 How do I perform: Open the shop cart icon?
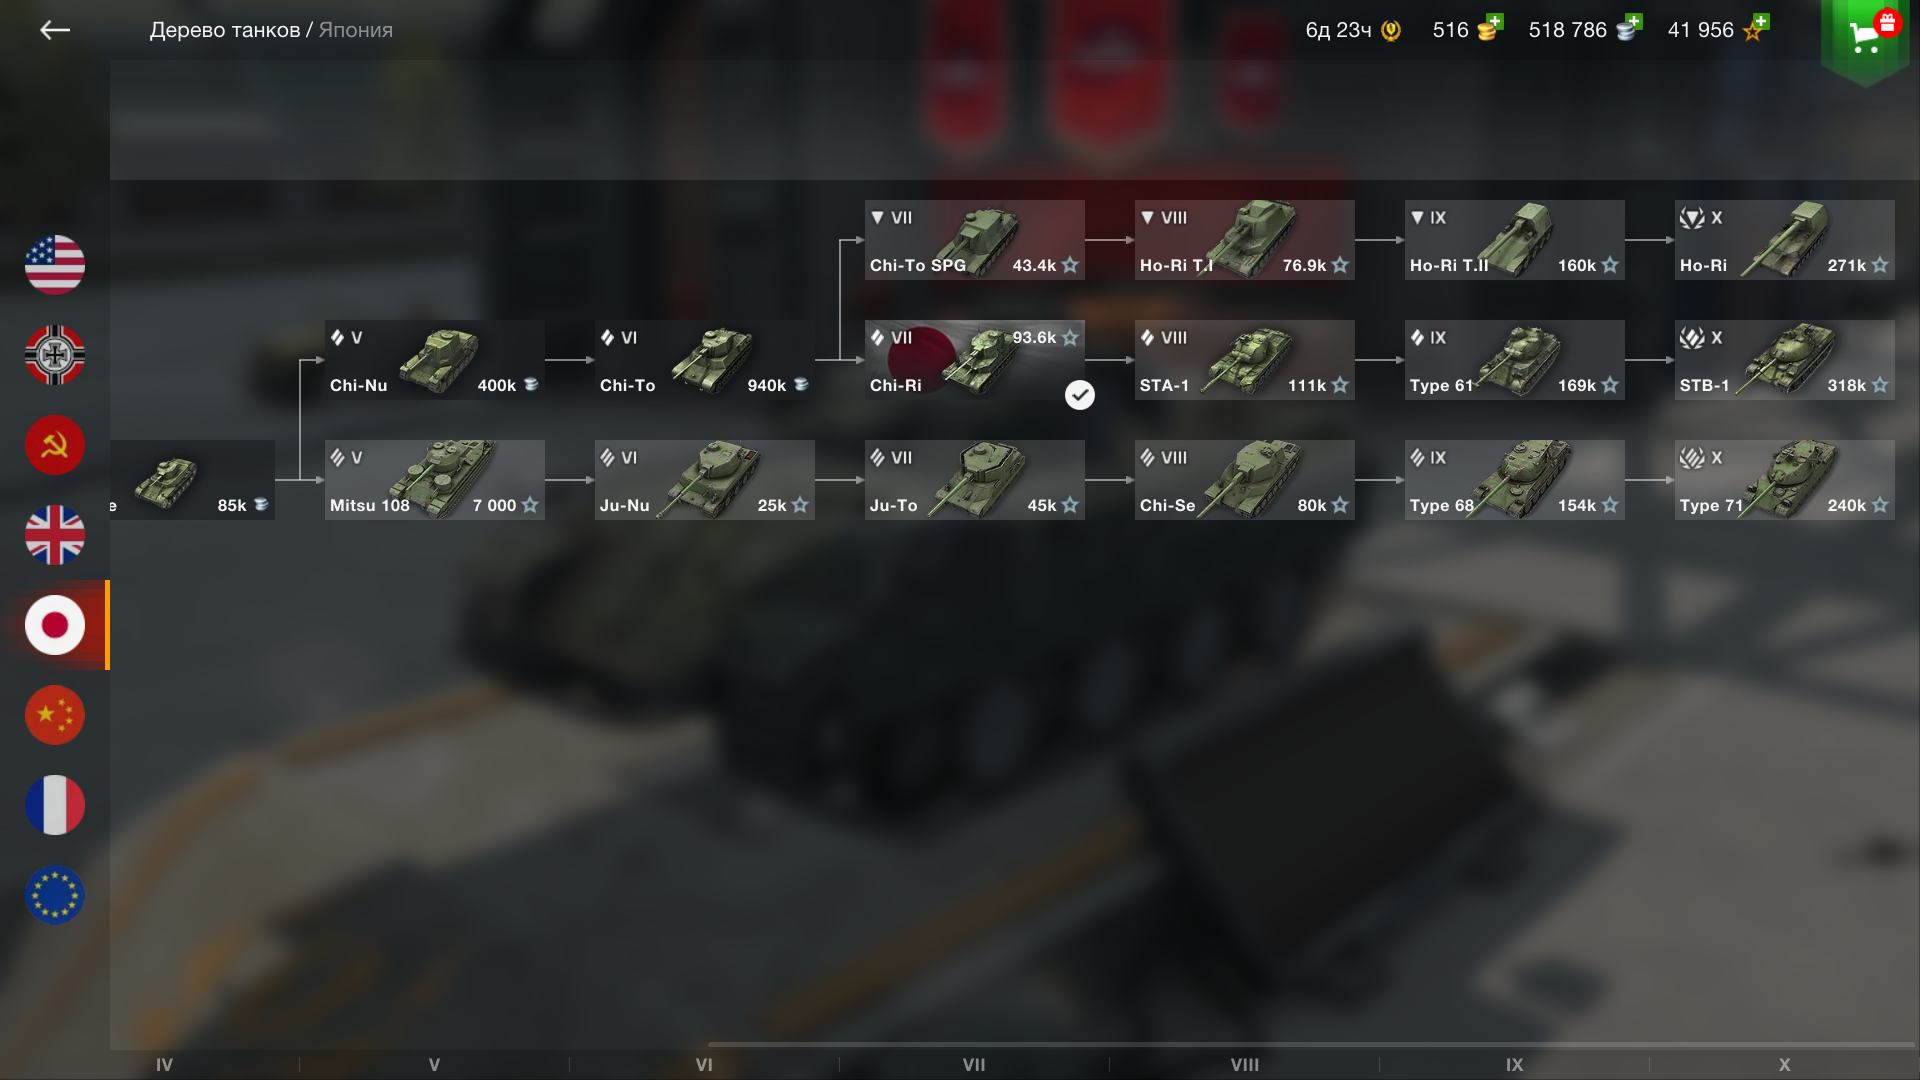[x=1866, y=36]
